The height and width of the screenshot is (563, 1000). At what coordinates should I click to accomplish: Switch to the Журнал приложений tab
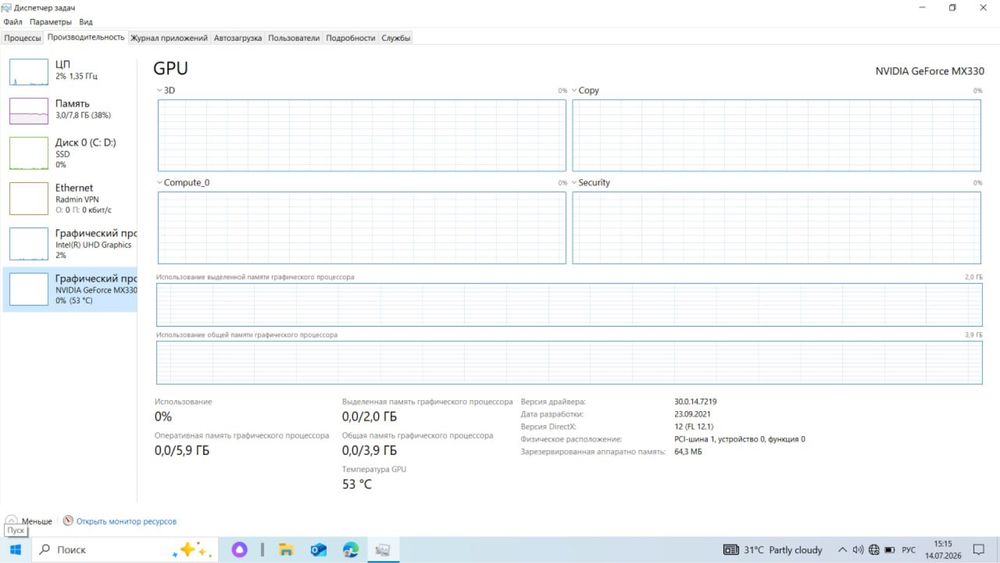tap(169, 38)
